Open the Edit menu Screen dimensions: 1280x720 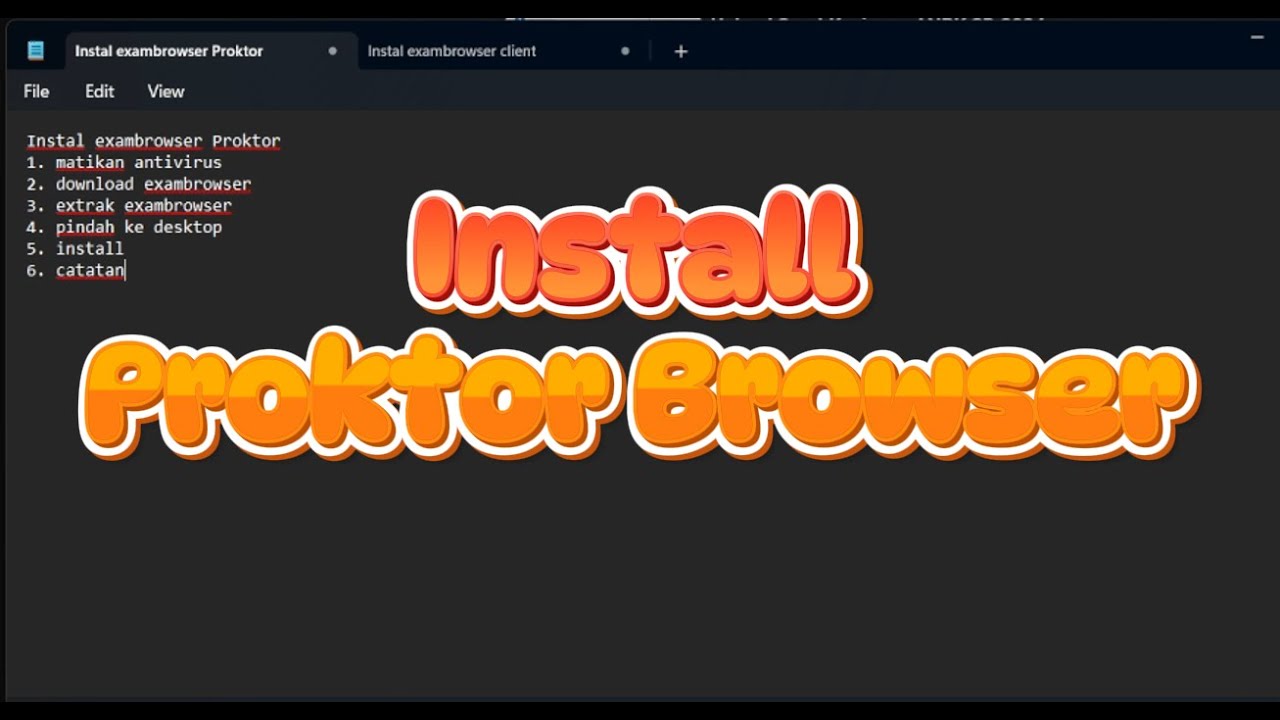(99, 91)
